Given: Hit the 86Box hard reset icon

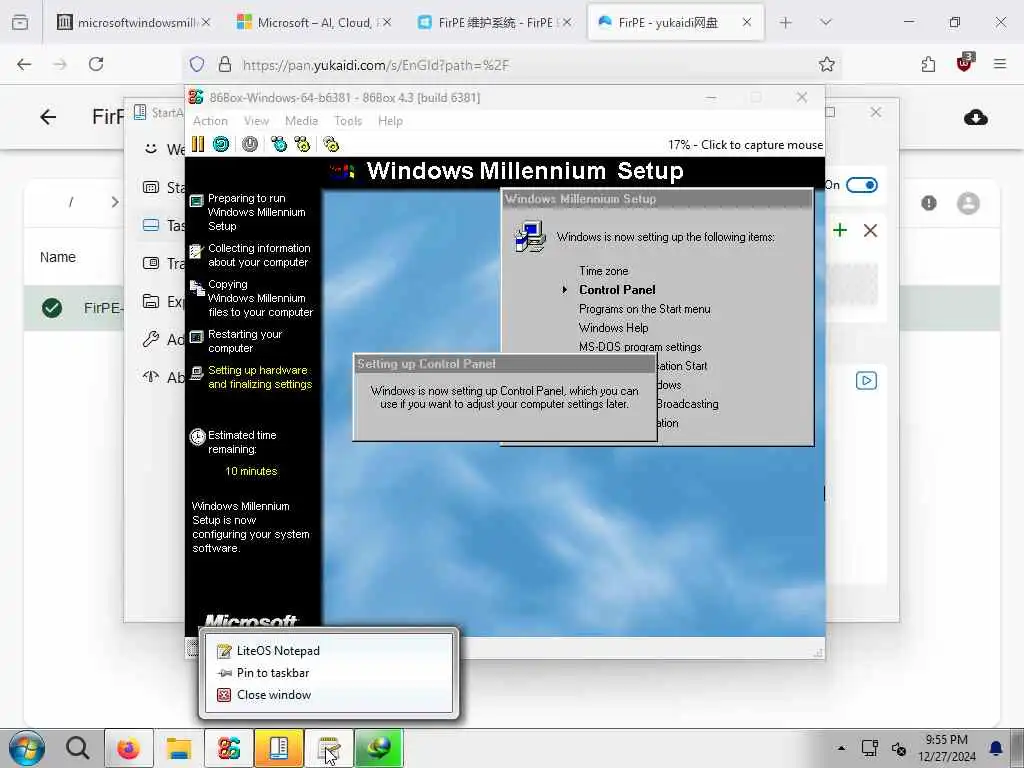Looking at the screenshot, I should (221, 144).
